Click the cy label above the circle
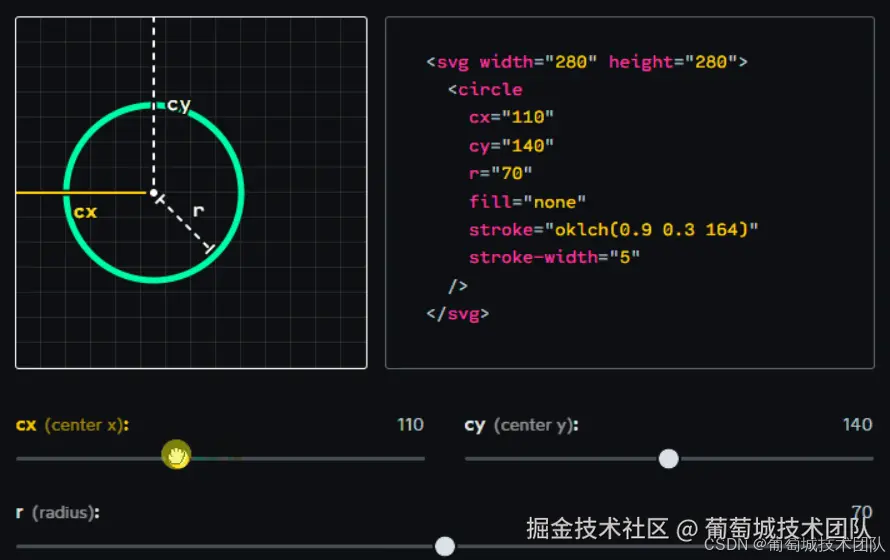 [179, 105]
